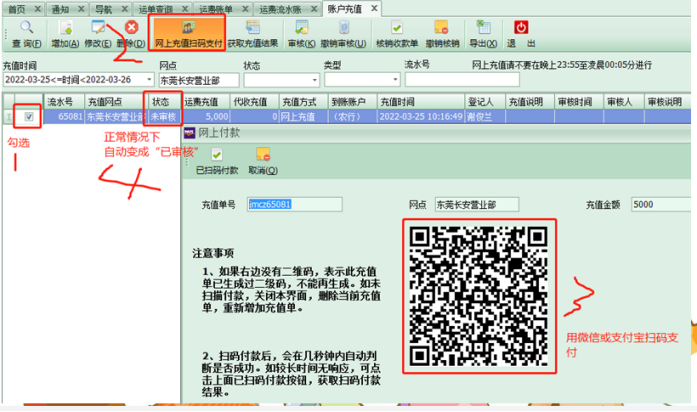
Task: Sort by 审核说明 column header
Action: point(667,102)
